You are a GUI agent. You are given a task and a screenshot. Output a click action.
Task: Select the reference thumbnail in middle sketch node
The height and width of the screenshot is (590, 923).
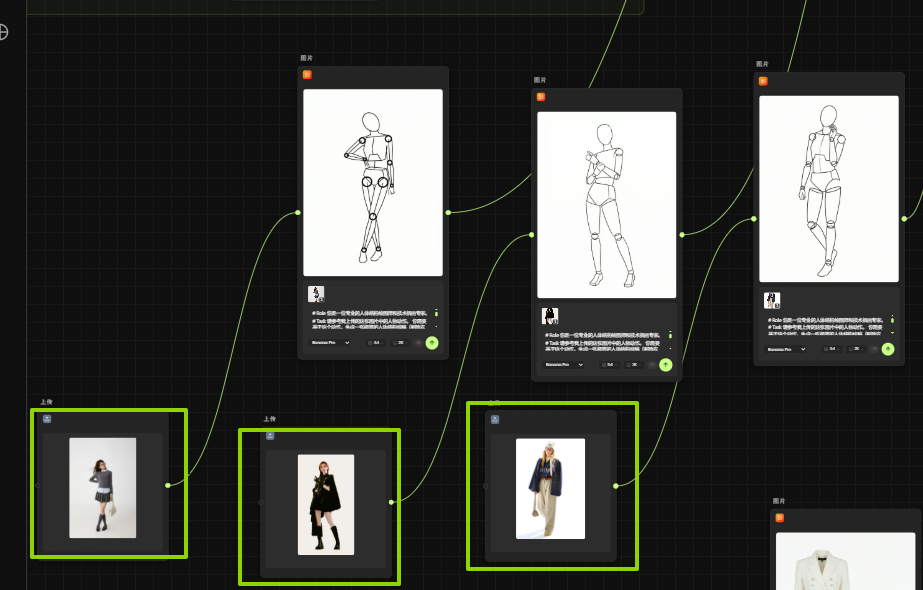click(x=550, y=316)
